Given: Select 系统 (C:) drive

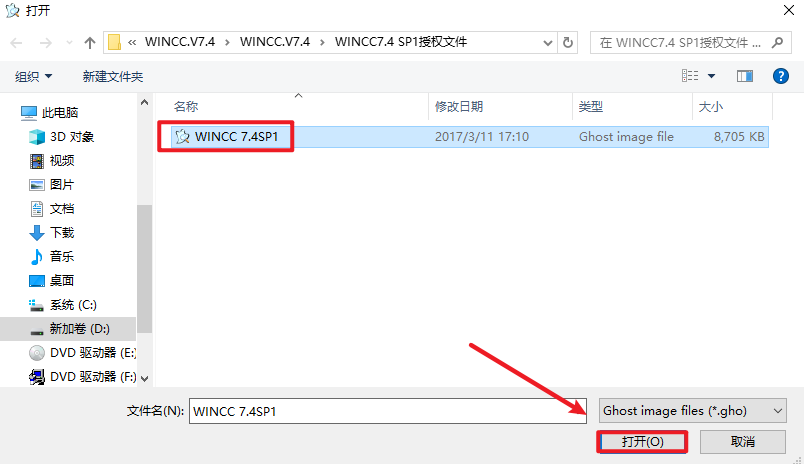Looking at the screenshot, I should 72,305.
